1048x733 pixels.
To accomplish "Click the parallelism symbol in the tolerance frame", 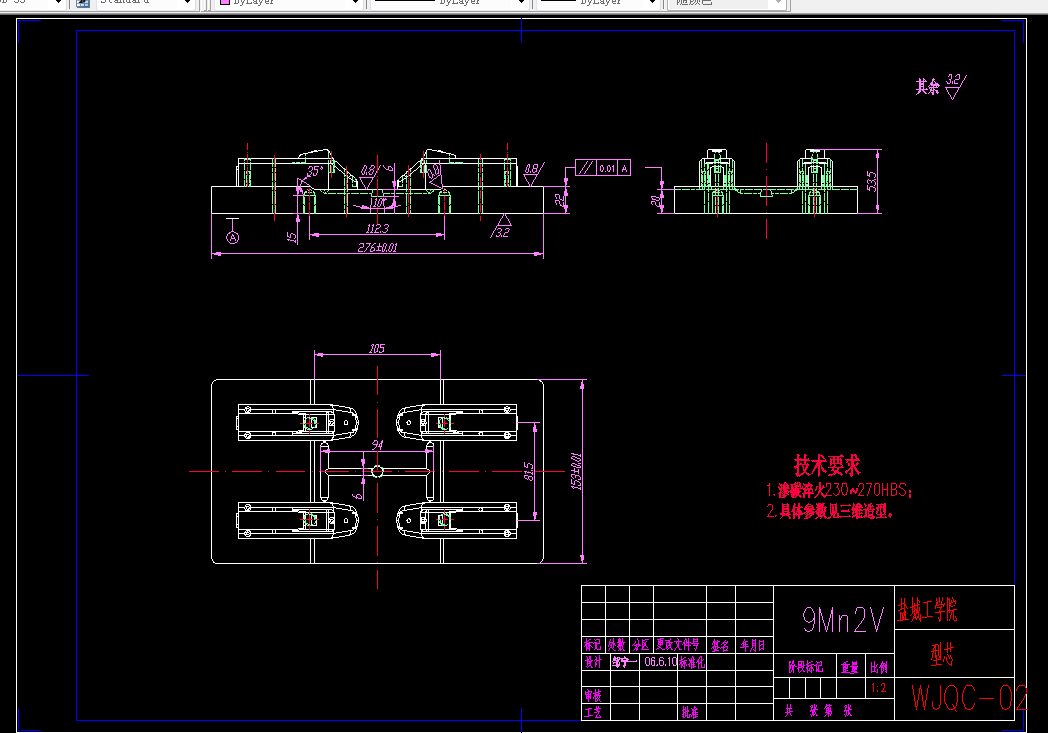I will tap(585, 168).
